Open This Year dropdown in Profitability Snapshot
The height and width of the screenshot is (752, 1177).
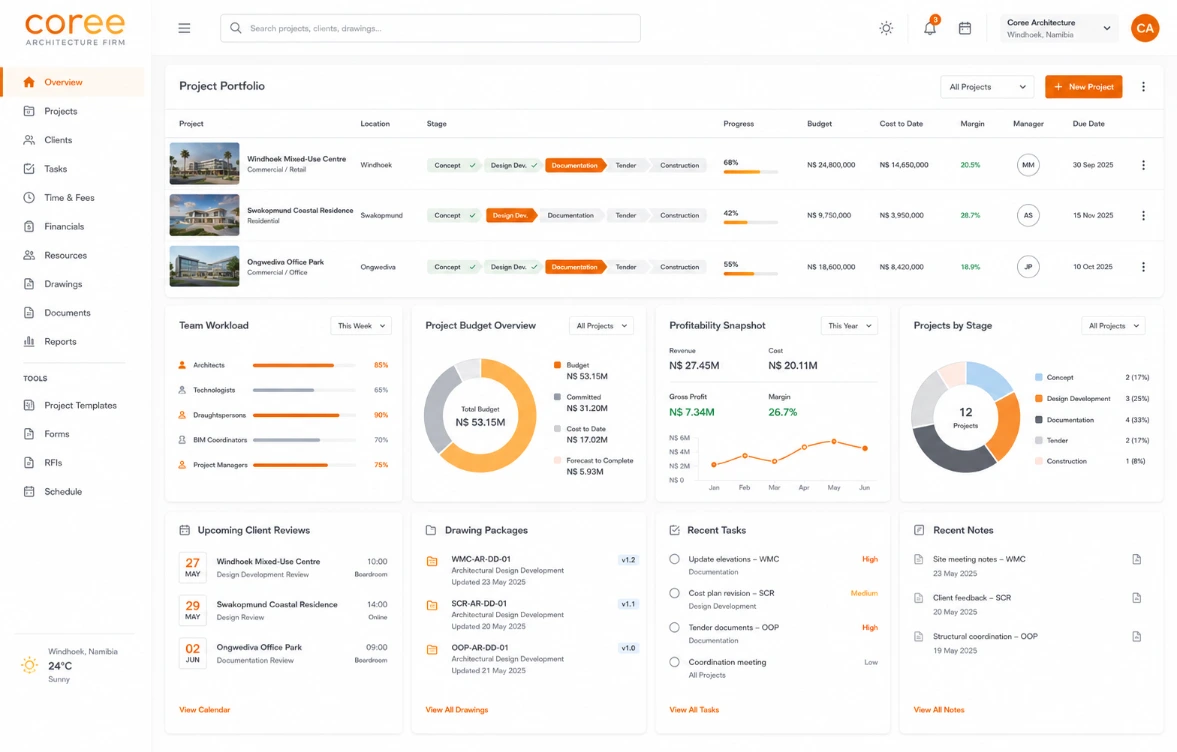[x=849, y=326]
